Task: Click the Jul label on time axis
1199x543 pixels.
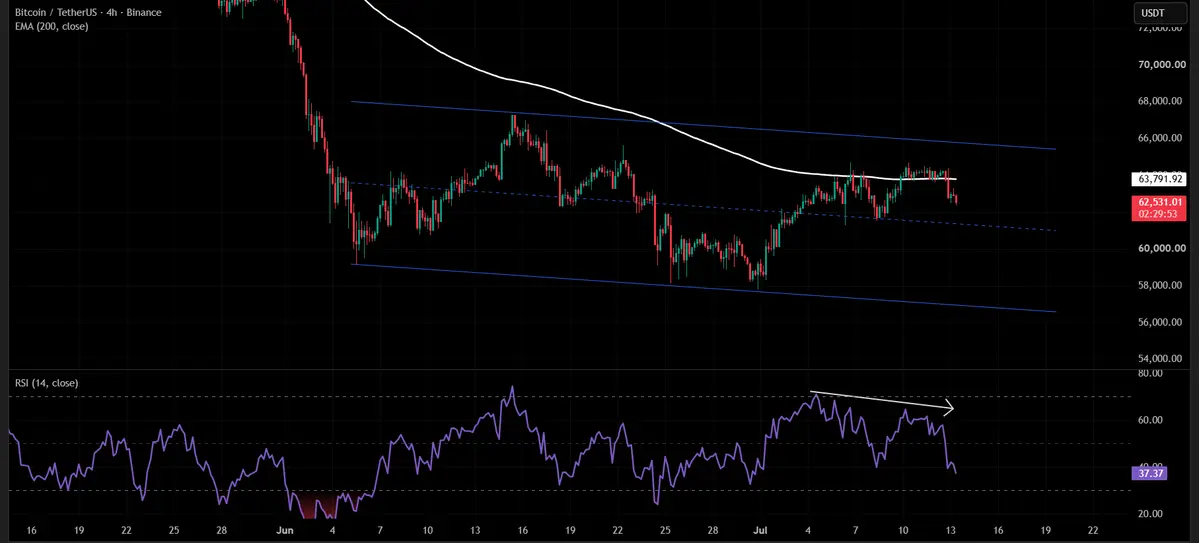Action: click(x=760, y=530)
